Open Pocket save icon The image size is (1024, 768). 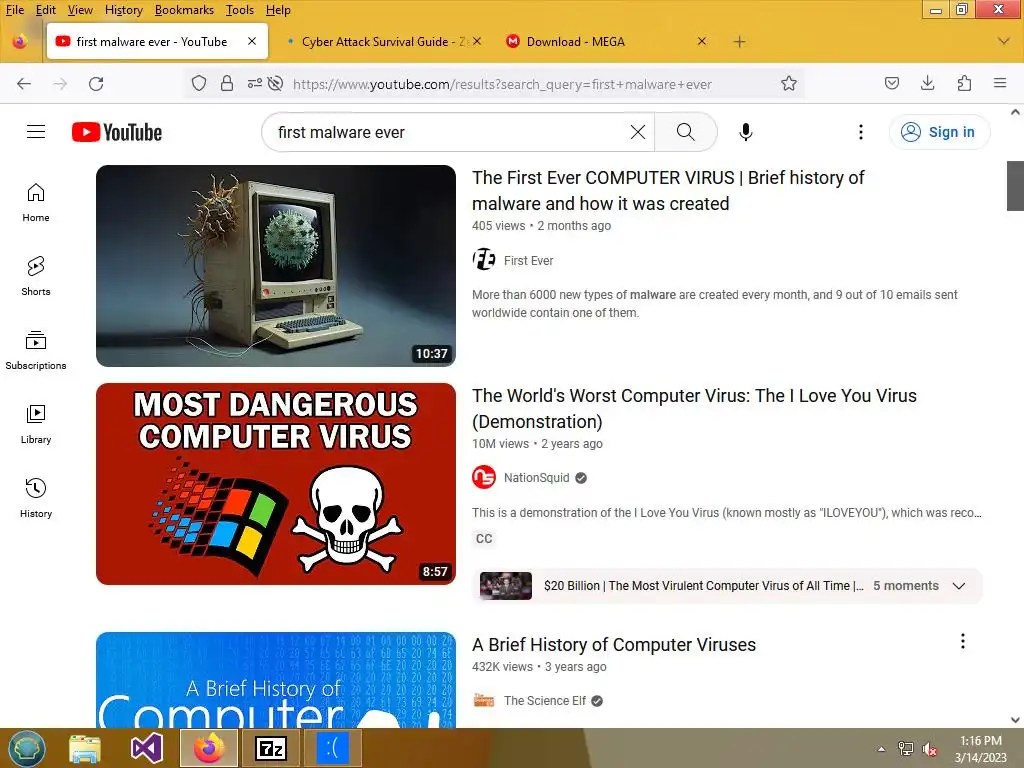pos(891,83)
